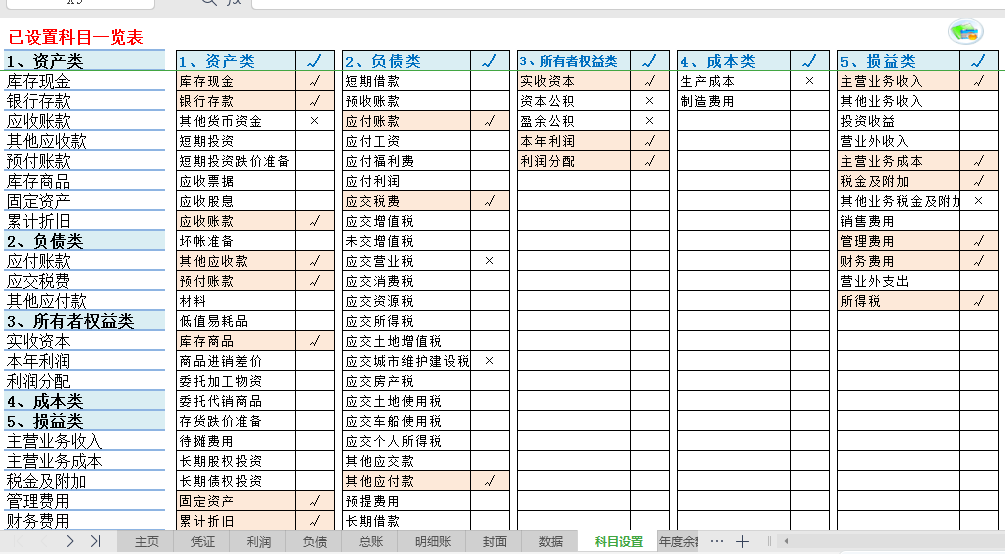The height and width of the screenshot is (554, 1005).
Task: Click the 投资收益 cell
Action: pyautogui.click(x=899, y=121)
